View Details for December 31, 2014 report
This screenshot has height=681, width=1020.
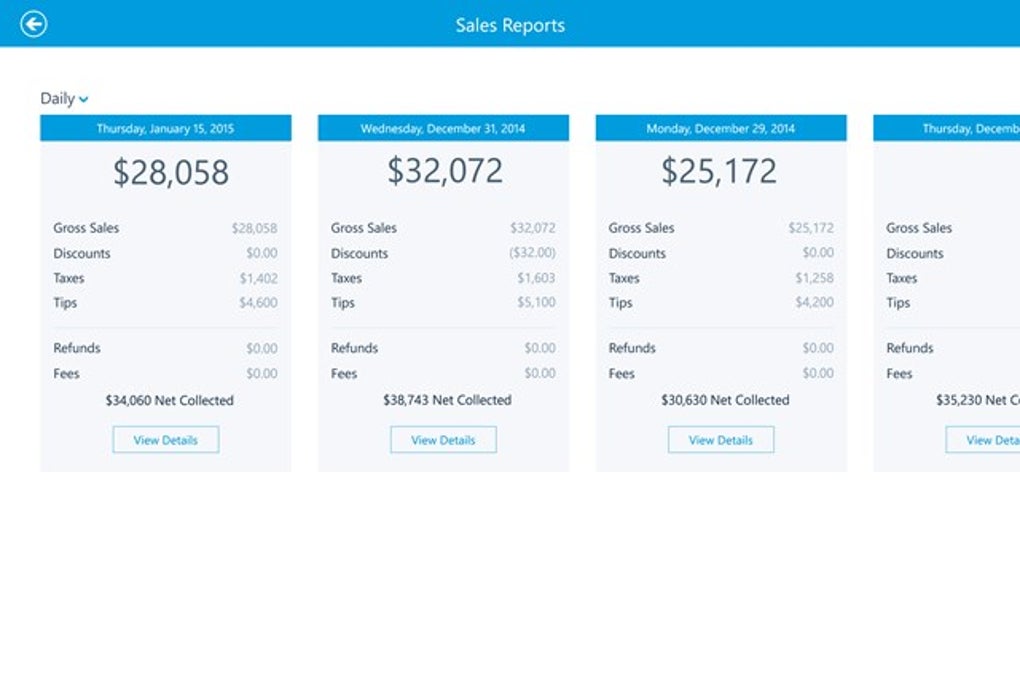click(443, 440)
